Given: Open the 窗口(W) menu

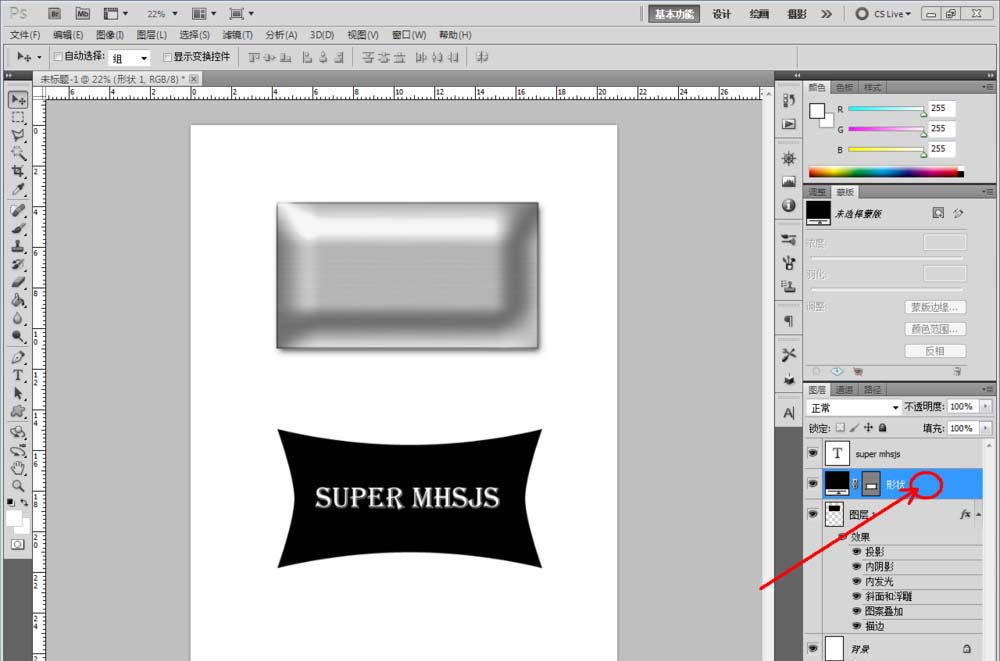Looking at the screenshot, I should (x=409, y=35).
